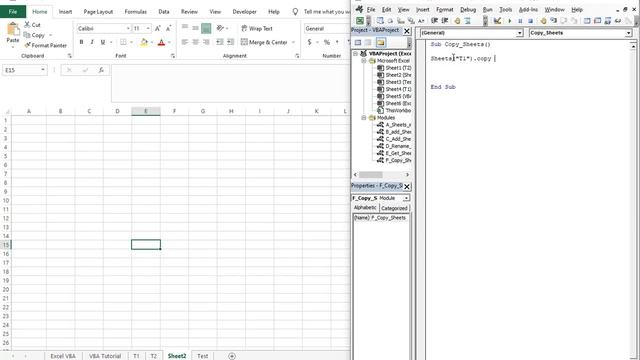The height and width of the screenshot is (360, 640).
Task: Select column E header
Action: pyautogui.click(x=146, y=111)
